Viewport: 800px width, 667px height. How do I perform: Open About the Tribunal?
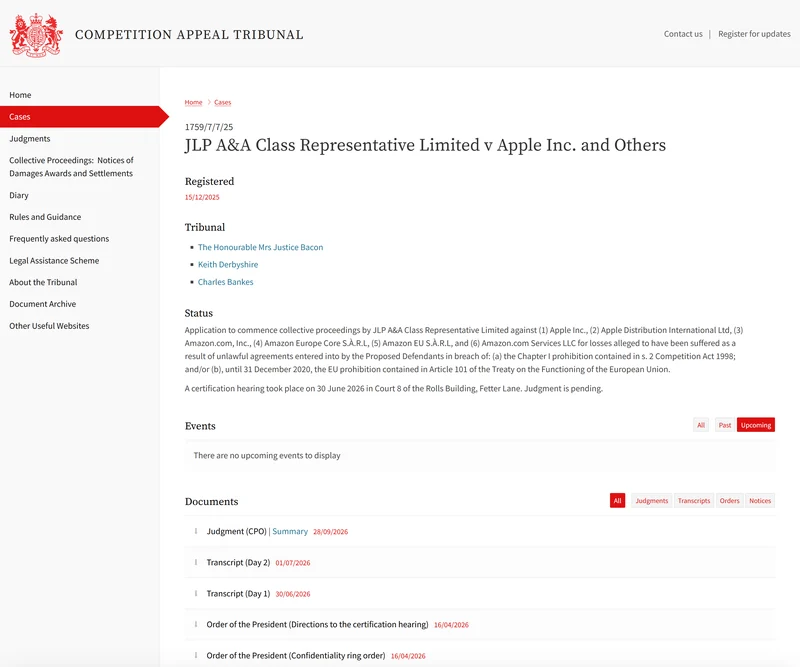43,282
